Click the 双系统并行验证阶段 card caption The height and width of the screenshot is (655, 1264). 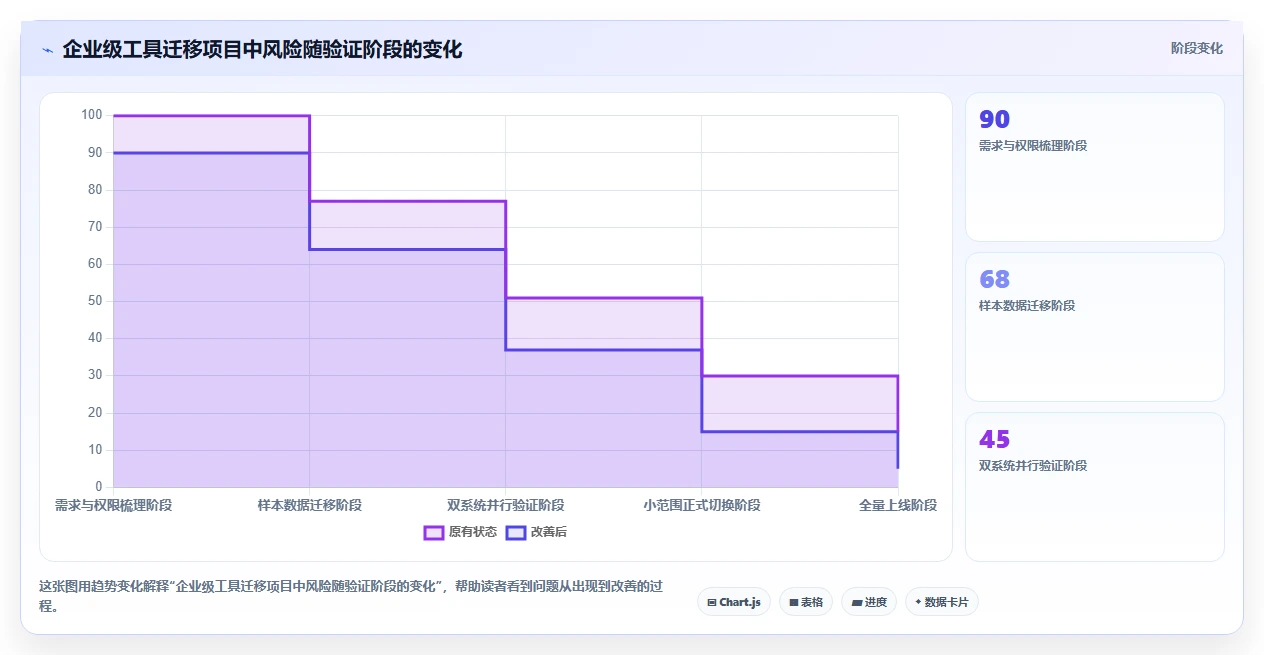pyautogui.click(x=1033, y=466)
